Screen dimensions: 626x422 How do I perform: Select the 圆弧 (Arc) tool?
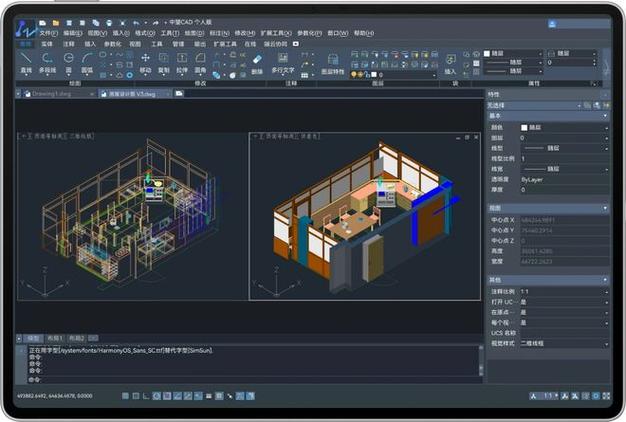pyautogui.click(x=87, y=63)
